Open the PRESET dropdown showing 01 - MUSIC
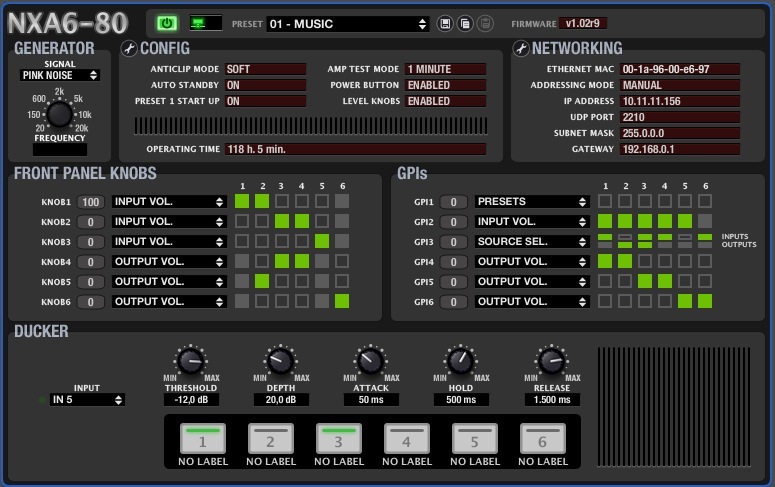The width and height of the screenshot is (775, 487). (x=347, y=23)
